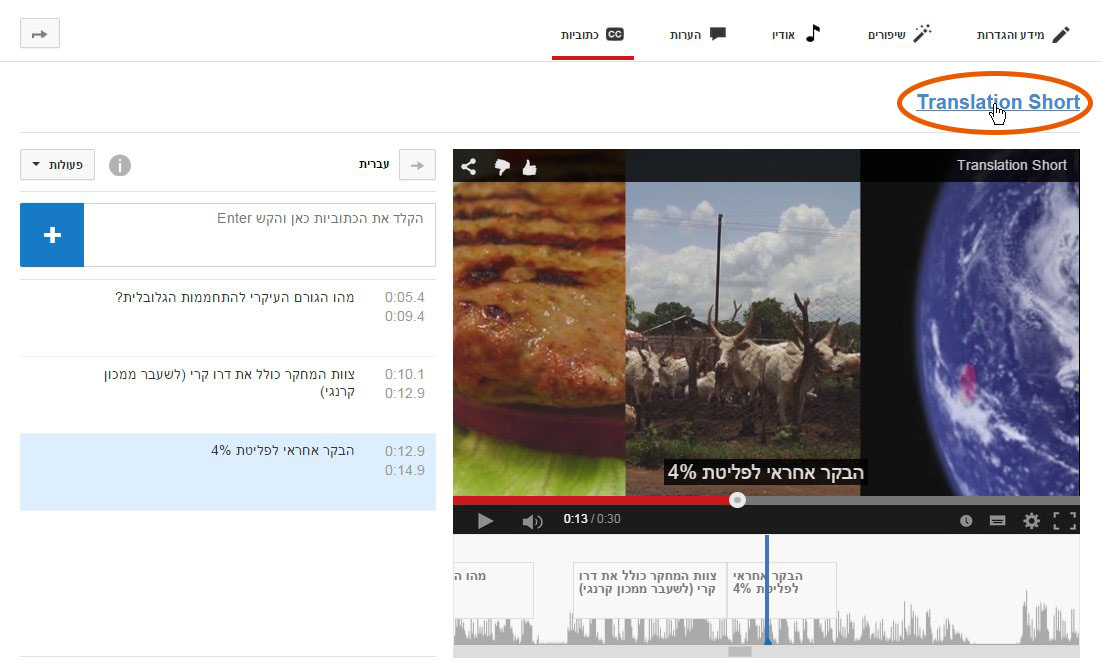Click the Translation Short title in player
Viewport: 1102px width, 663px height.
coord(1011,165)
